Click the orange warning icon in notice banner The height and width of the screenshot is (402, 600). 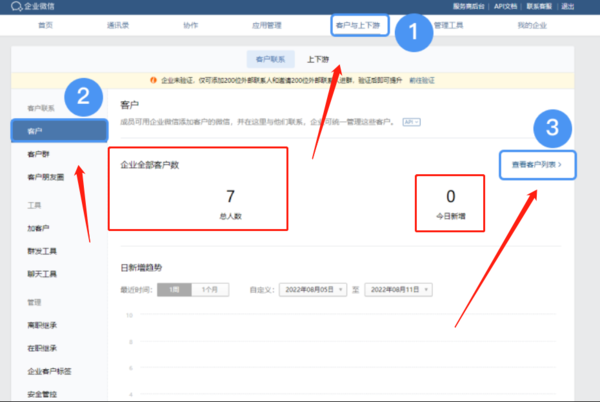point(154,79)
